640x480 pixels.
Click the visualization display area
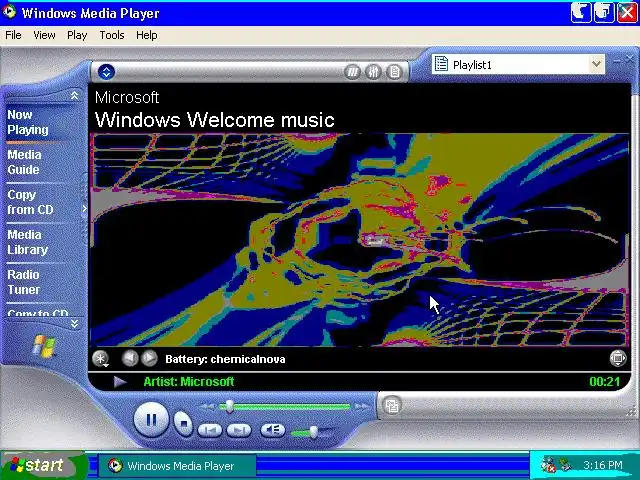click(x=359, y=240)
